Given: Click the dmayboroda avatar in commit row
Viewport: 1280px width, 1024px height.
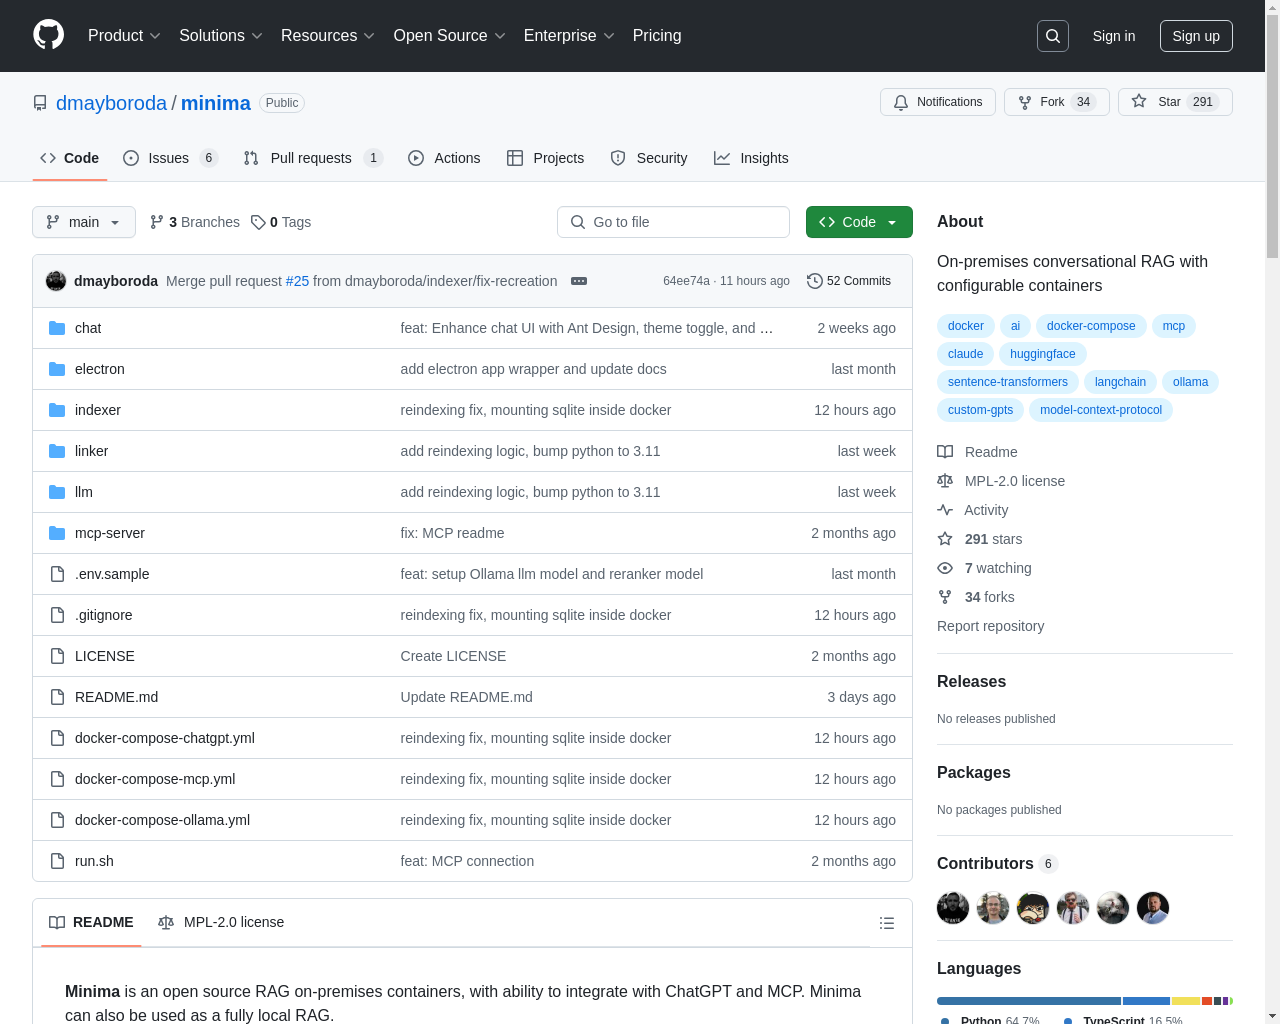Looking at the screenshot, I should tap(56, 281).
